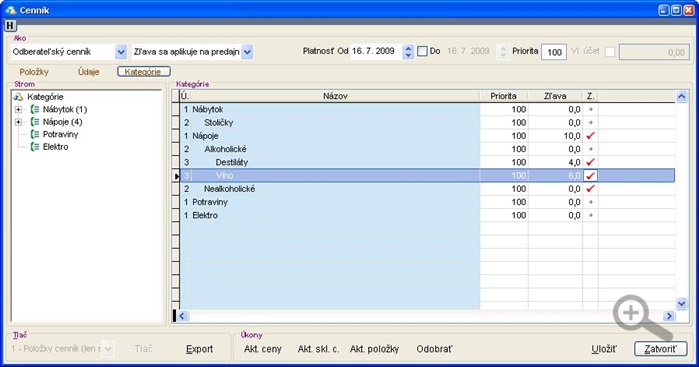699x367 pixels.
Task: Toggle the Z. checkmark for Destiláty row
Action: [591, 162]
